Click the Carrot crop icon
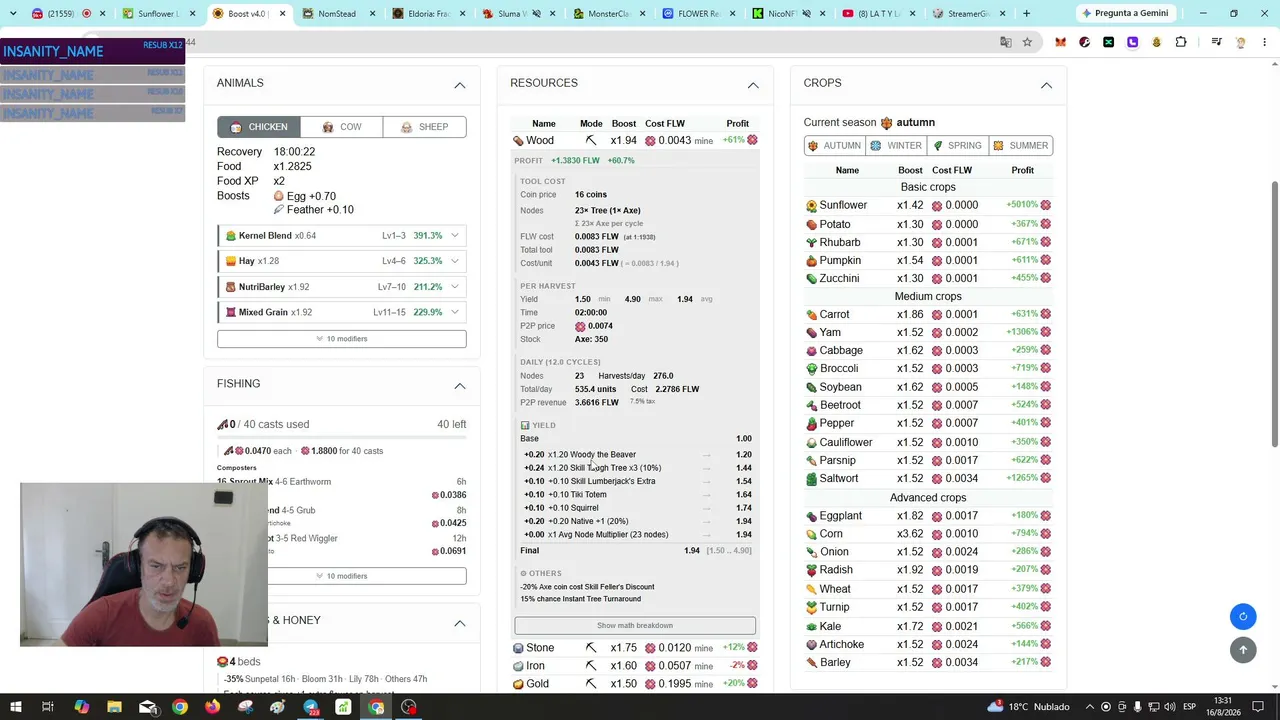 point(811,315)
